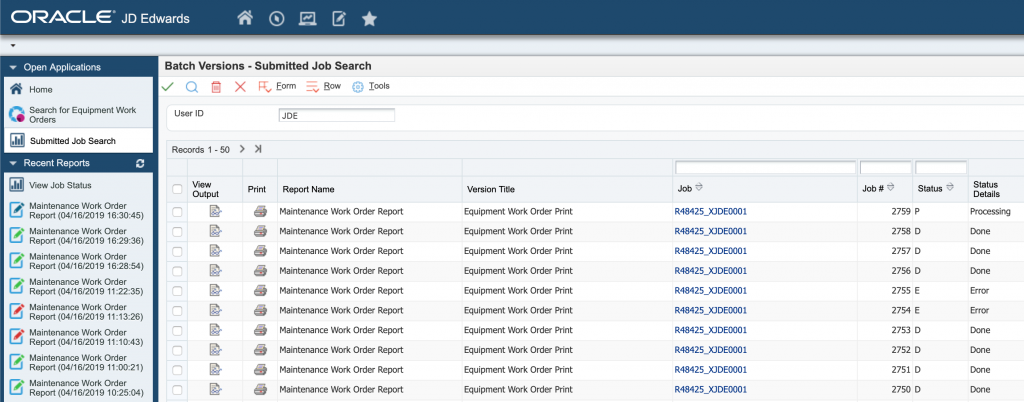Open the Tools menu

(x=371, y=87)
